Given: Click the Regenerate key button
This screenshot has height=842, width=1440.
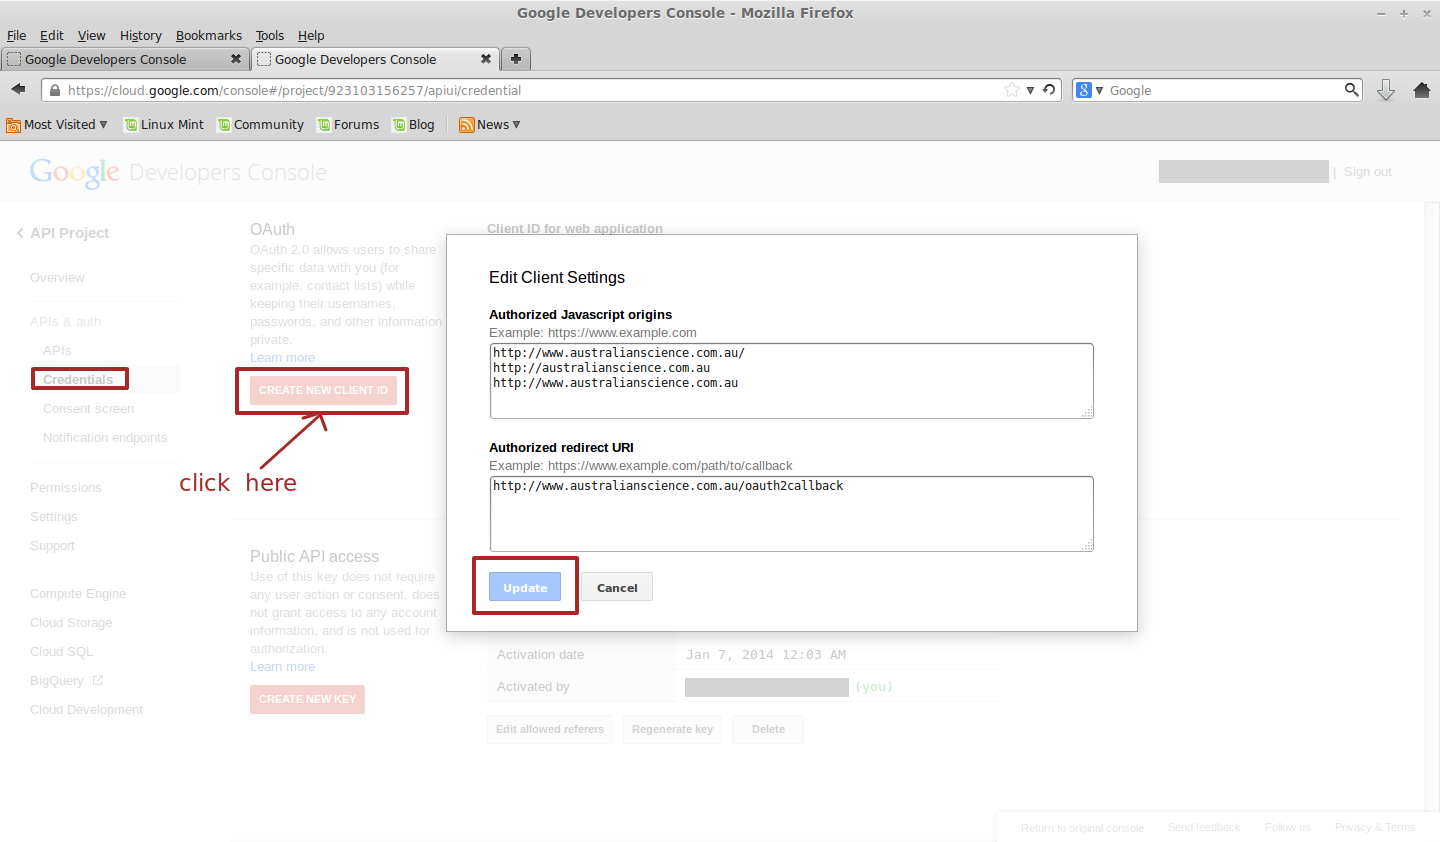Looking at the screenshot, I should click(672, 729).
